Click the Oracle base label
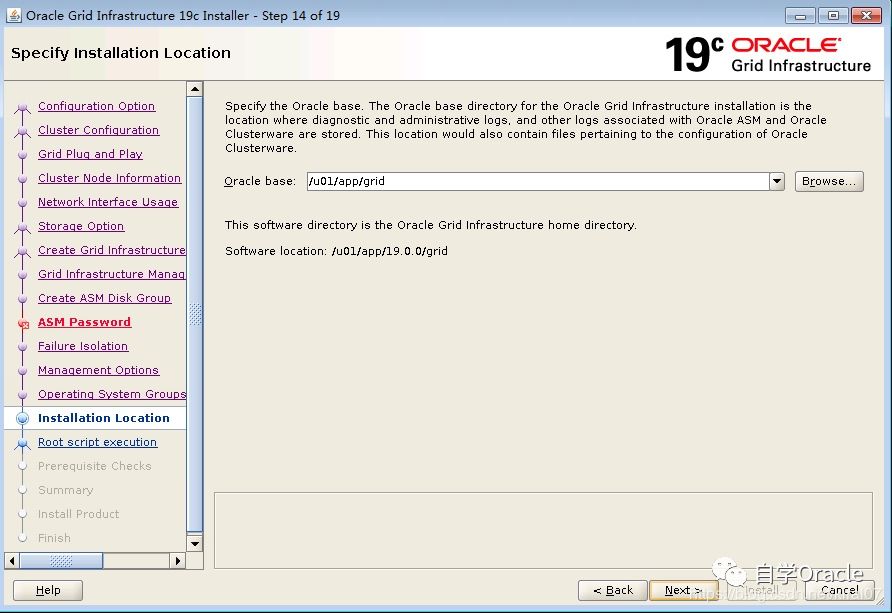The width and height of the screenshot is (892, 613). pyautogui.click(x=260, y=181)
